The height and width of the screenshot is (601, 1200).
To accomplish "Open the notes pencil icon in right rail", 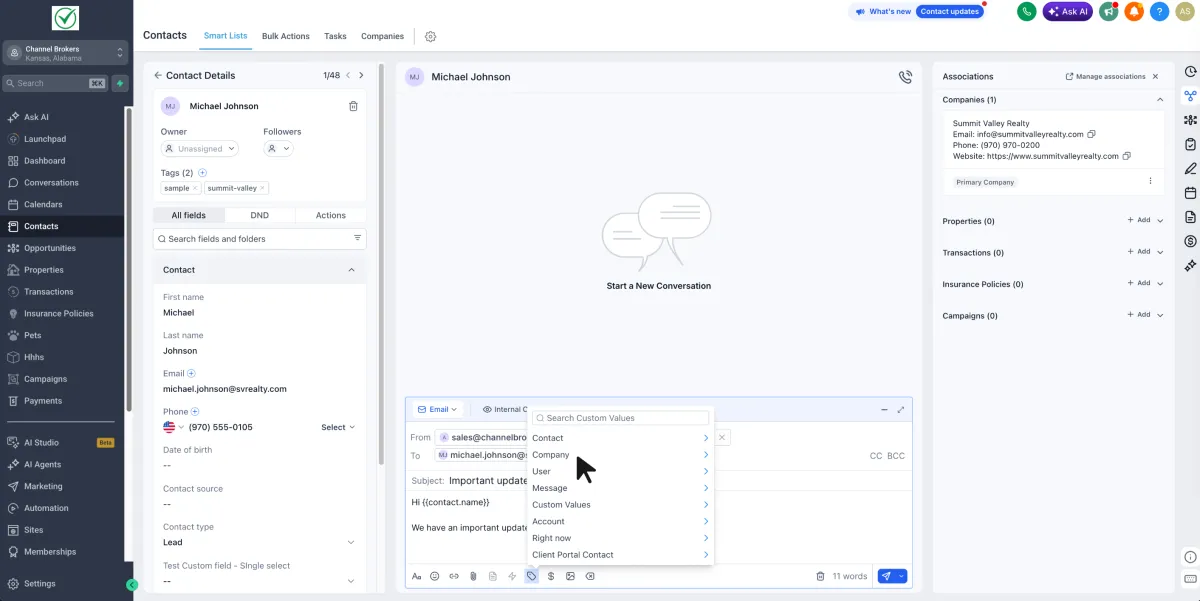I will coord(1190,168).
